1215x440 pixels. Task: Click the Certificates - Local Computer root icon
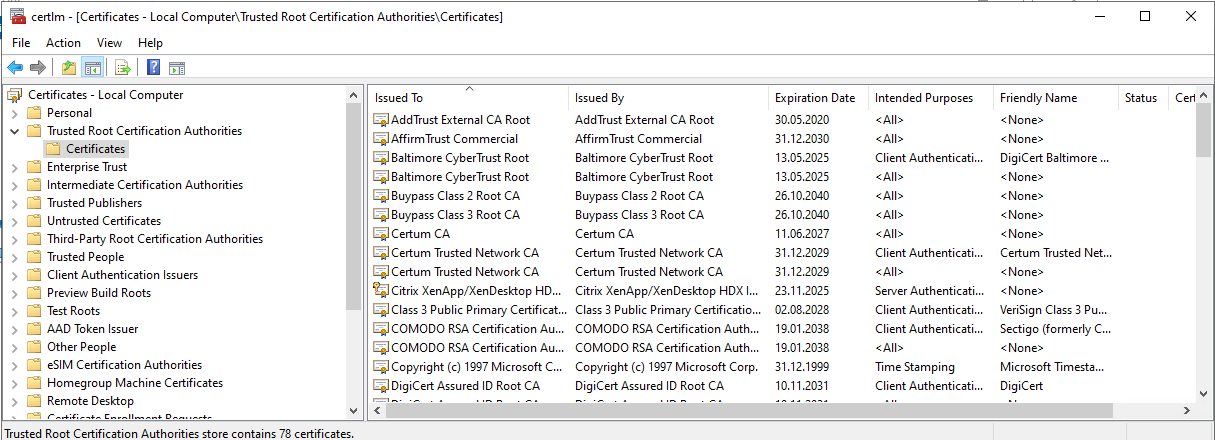15,95
